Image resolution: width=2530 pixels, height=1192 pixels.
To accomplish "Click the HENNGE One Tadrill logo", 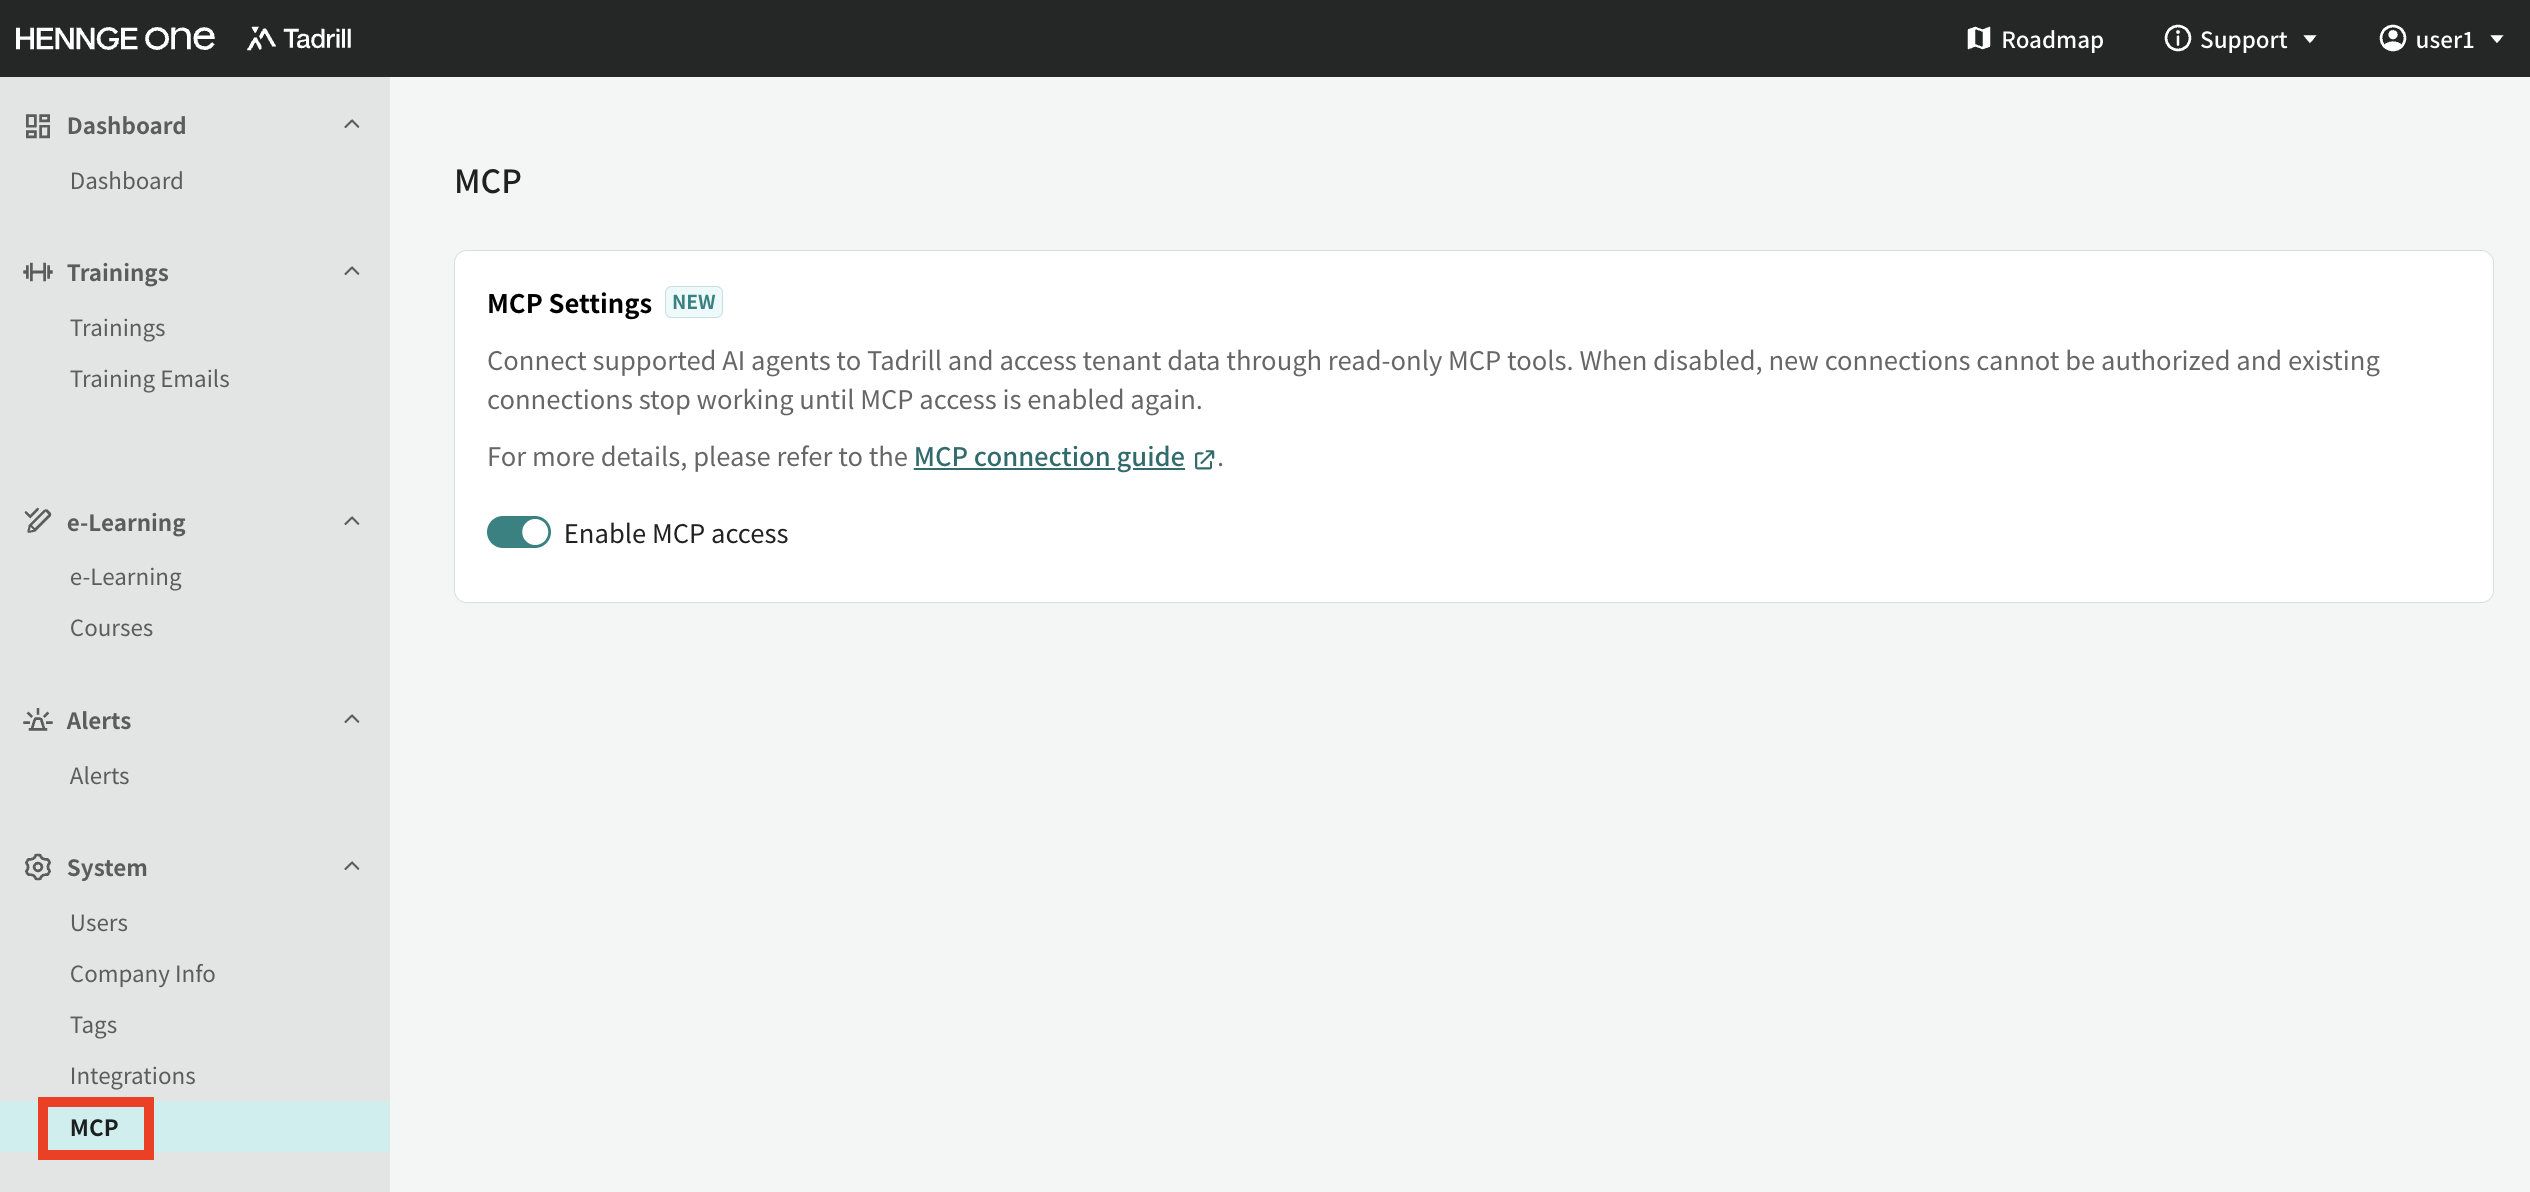I will (x=184, y=39).
